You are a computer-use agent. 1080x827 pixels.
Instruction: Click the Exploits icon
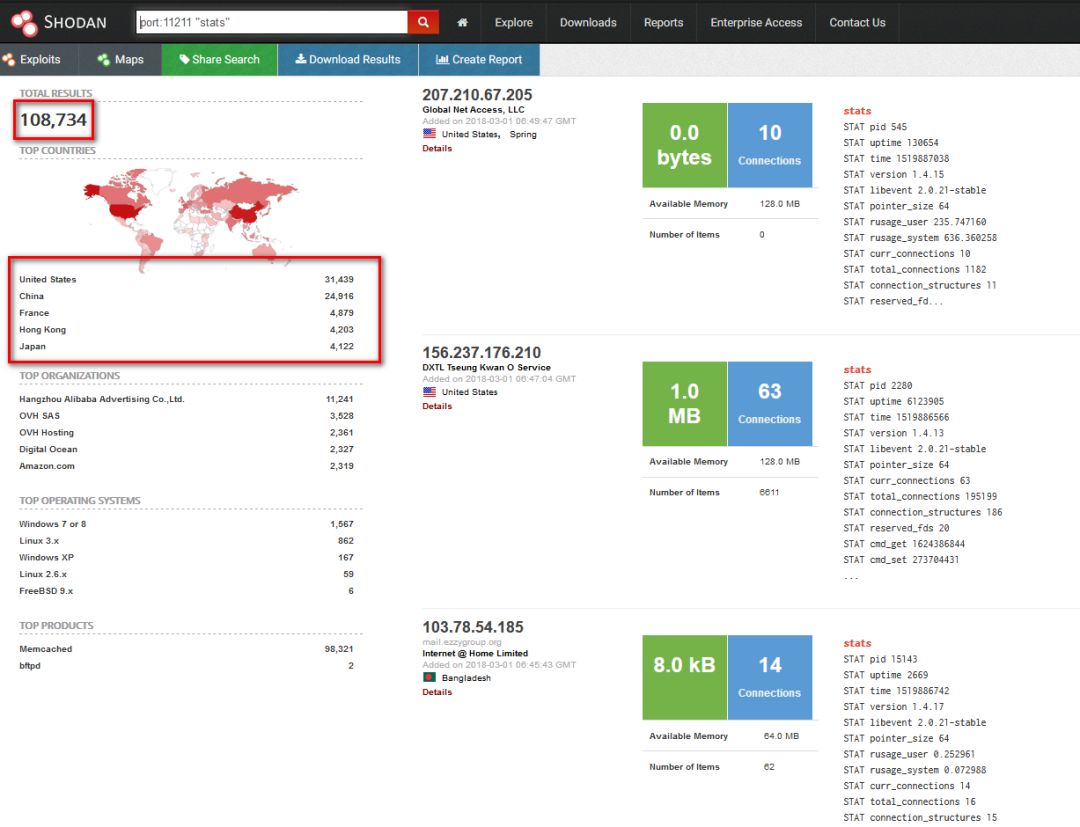(9, 60)
